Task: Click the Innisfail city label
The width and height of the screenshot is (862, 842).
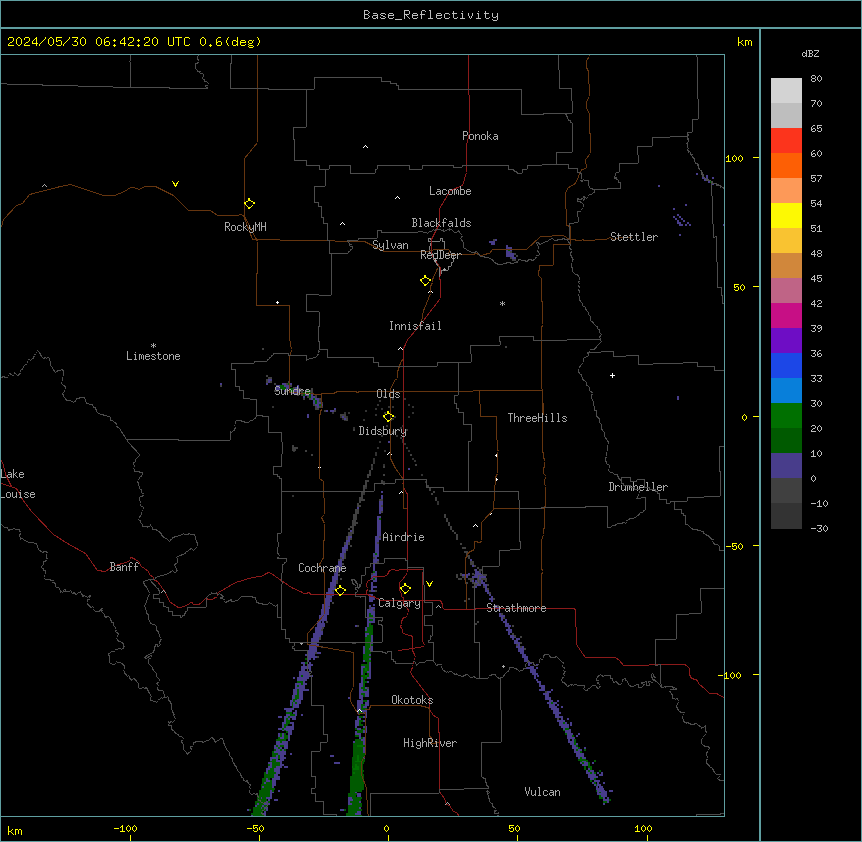Action: 415,326
